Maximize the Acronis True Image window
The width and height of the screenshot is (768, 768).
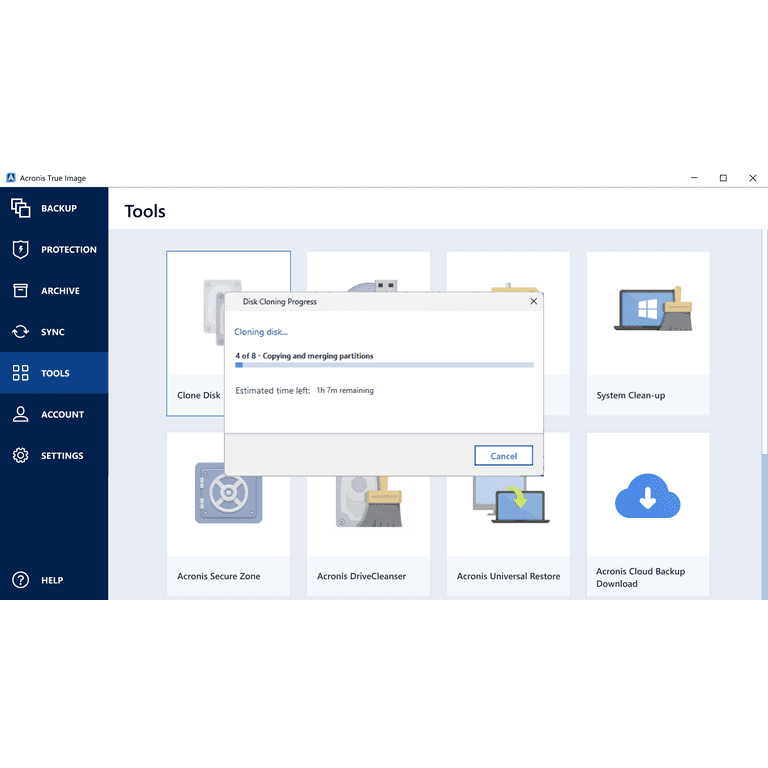pyautogui.click(x=723, y=178)
